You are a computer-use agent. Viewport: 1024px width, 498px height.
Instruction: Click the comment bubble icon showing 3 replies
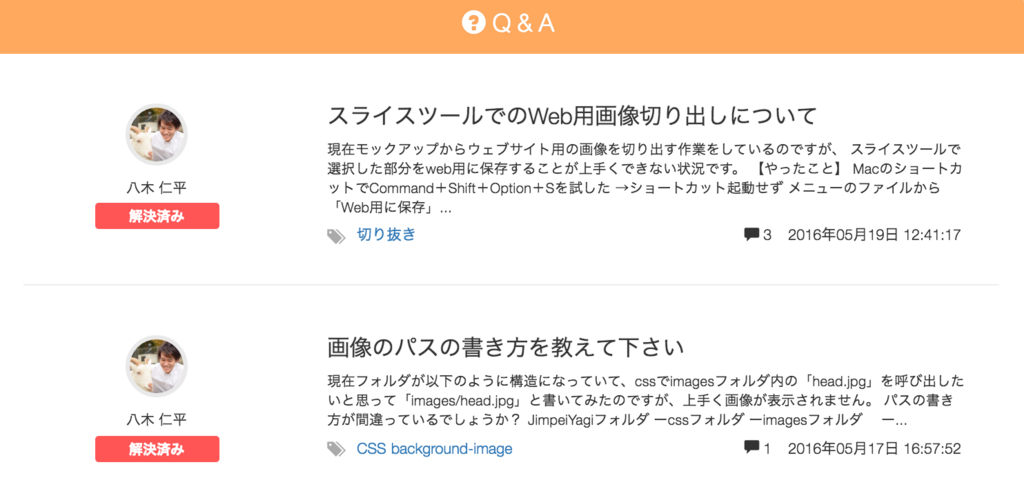point(752,234)
